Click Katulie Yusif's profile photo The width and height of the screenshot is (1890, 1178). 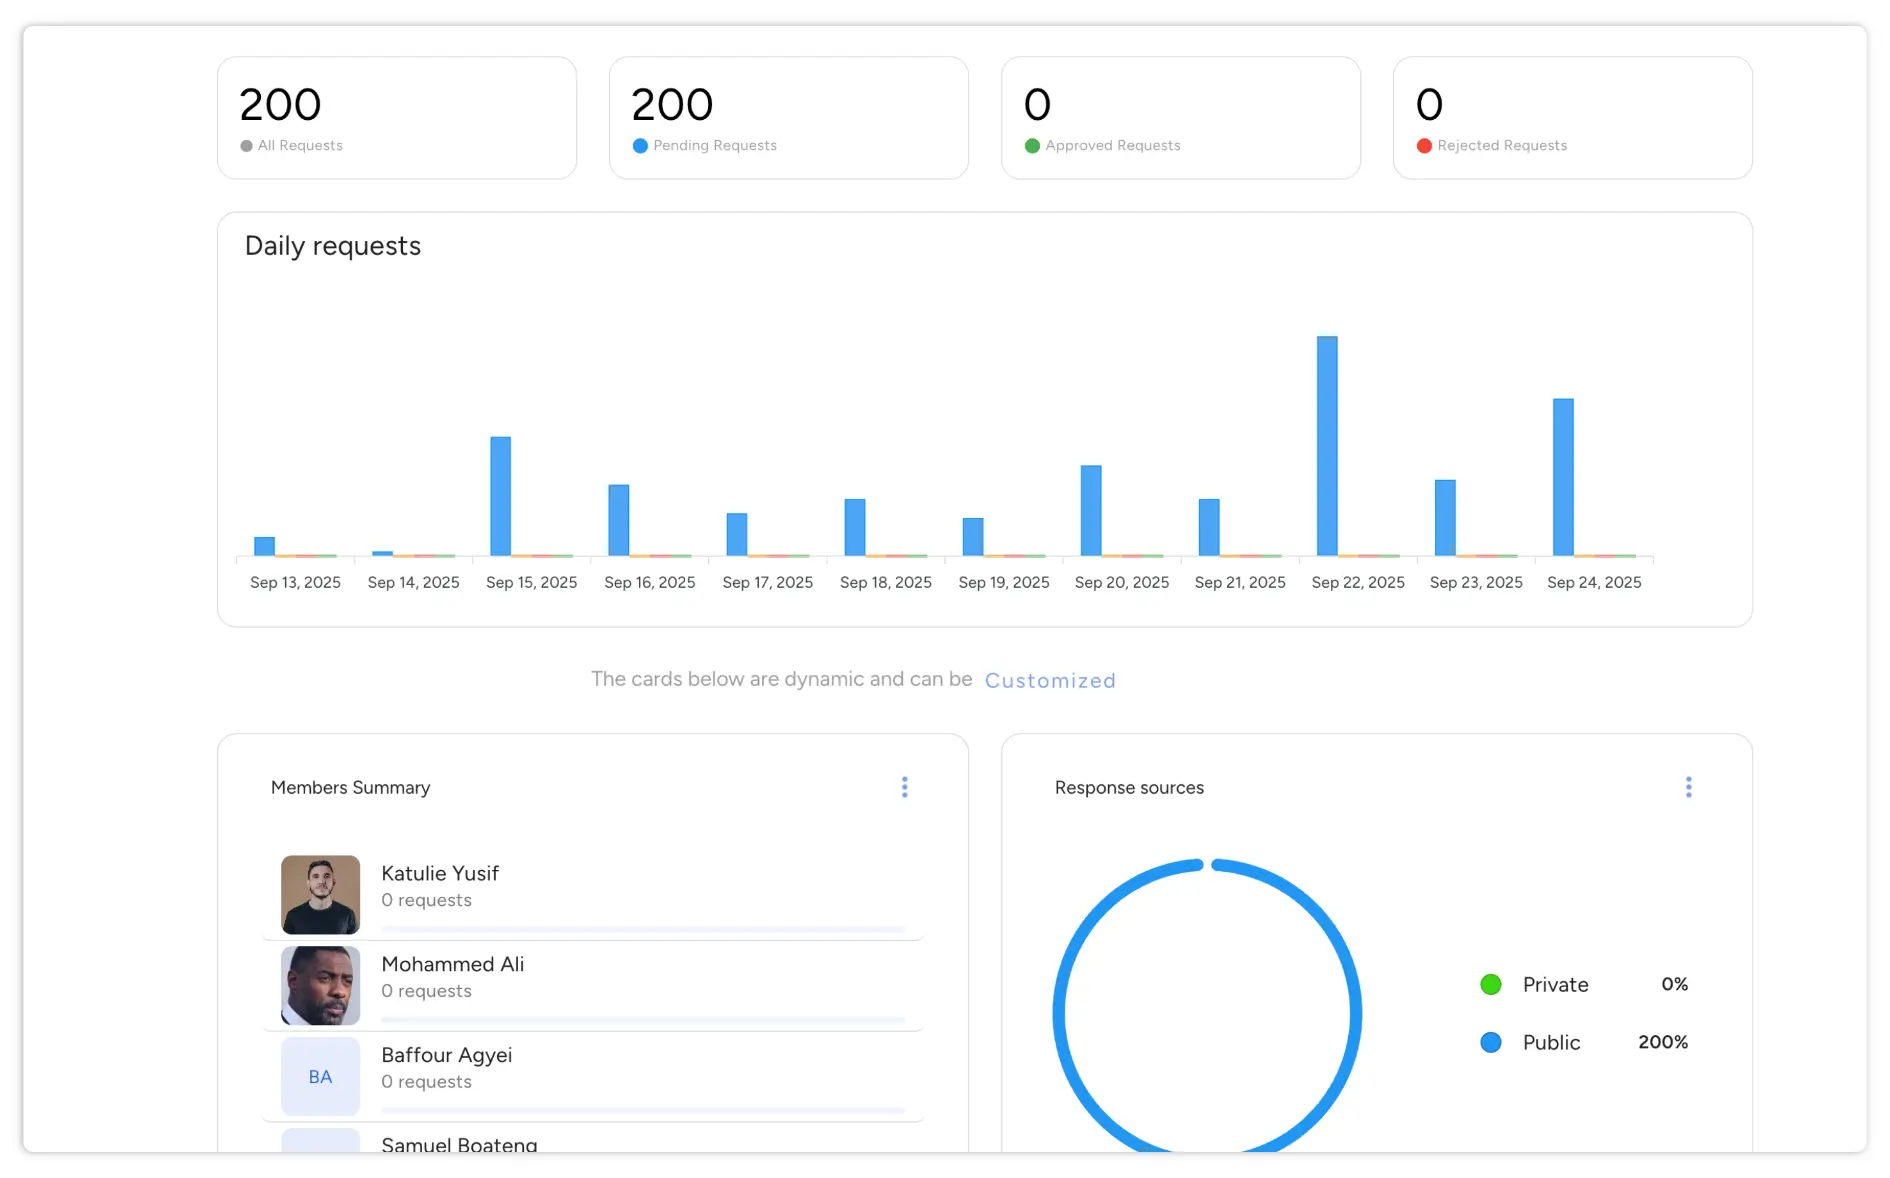(x=320, y=894)
